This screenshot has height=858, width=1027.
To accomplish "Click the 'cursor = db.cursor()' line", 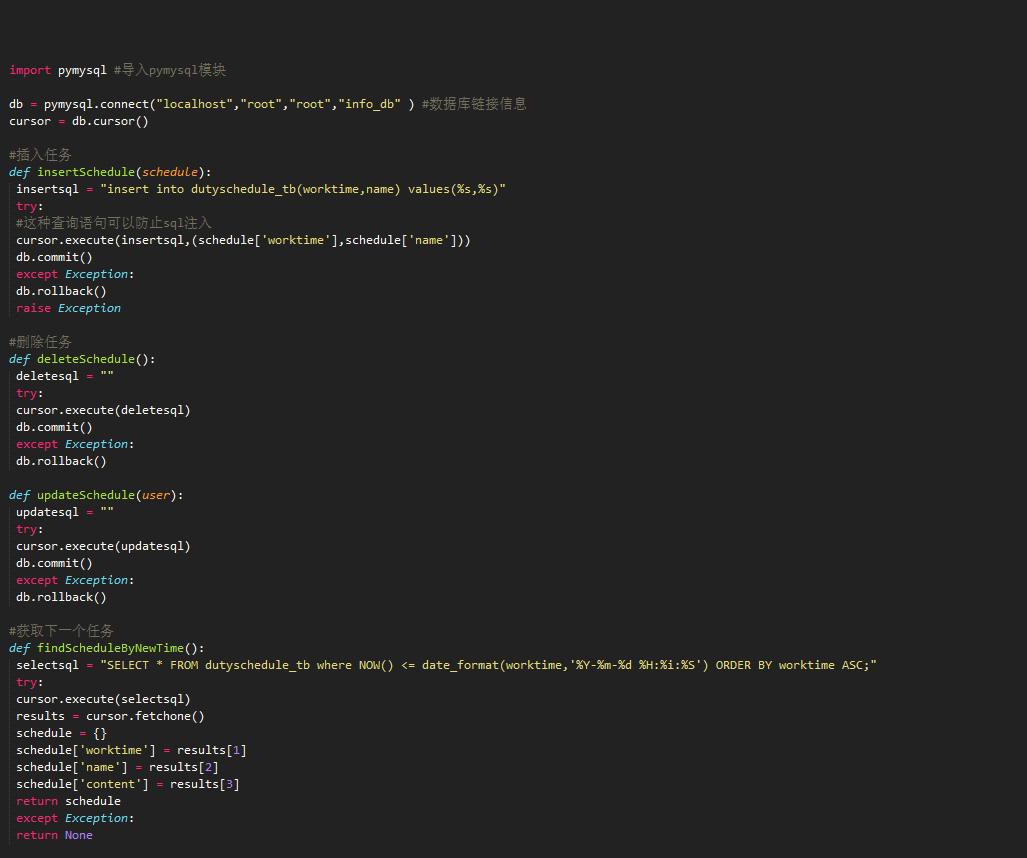I will click(x=79, y=121).
